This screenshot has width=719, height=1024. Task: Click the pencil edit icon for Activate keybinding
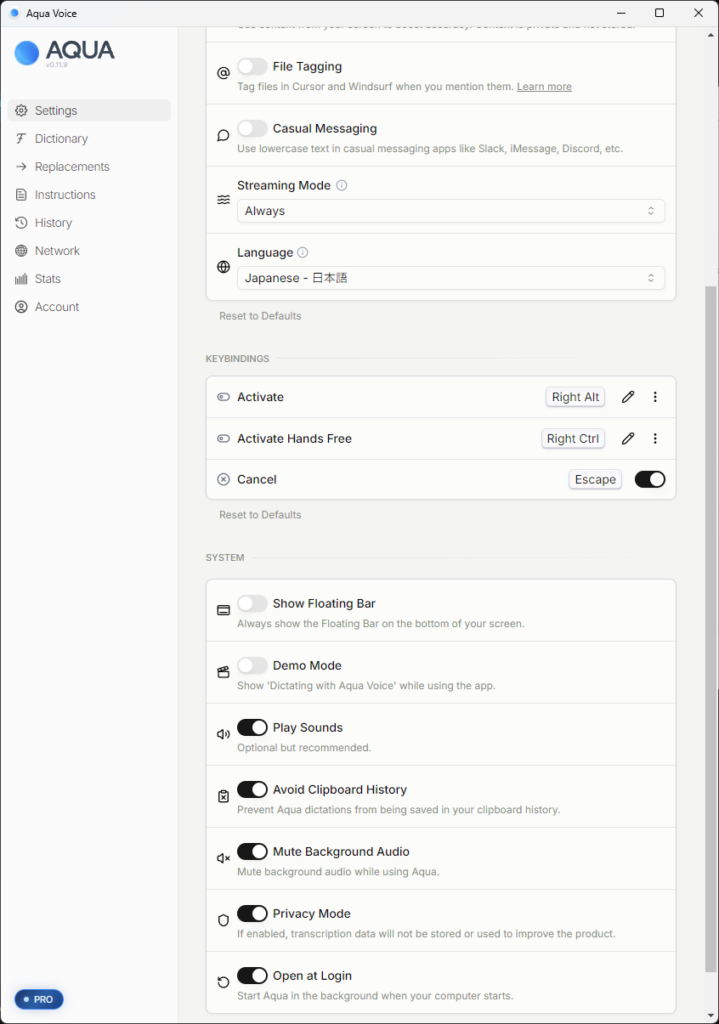628,397
